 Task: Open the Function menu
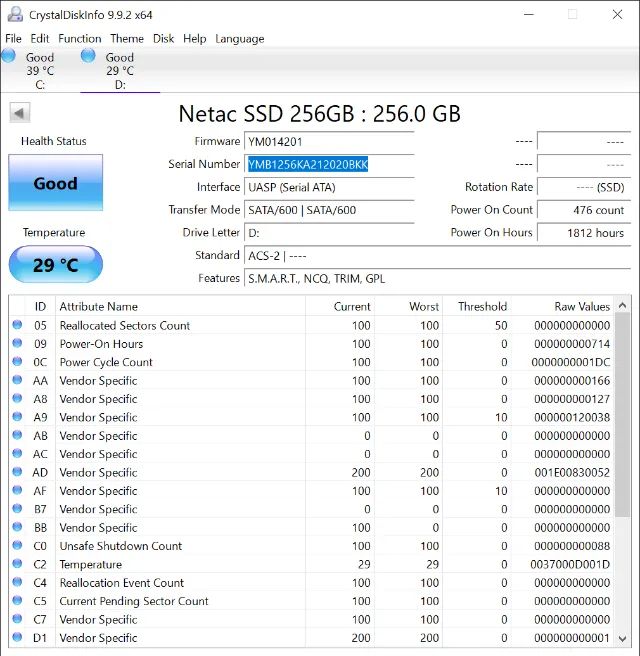(x=79, y=38)
